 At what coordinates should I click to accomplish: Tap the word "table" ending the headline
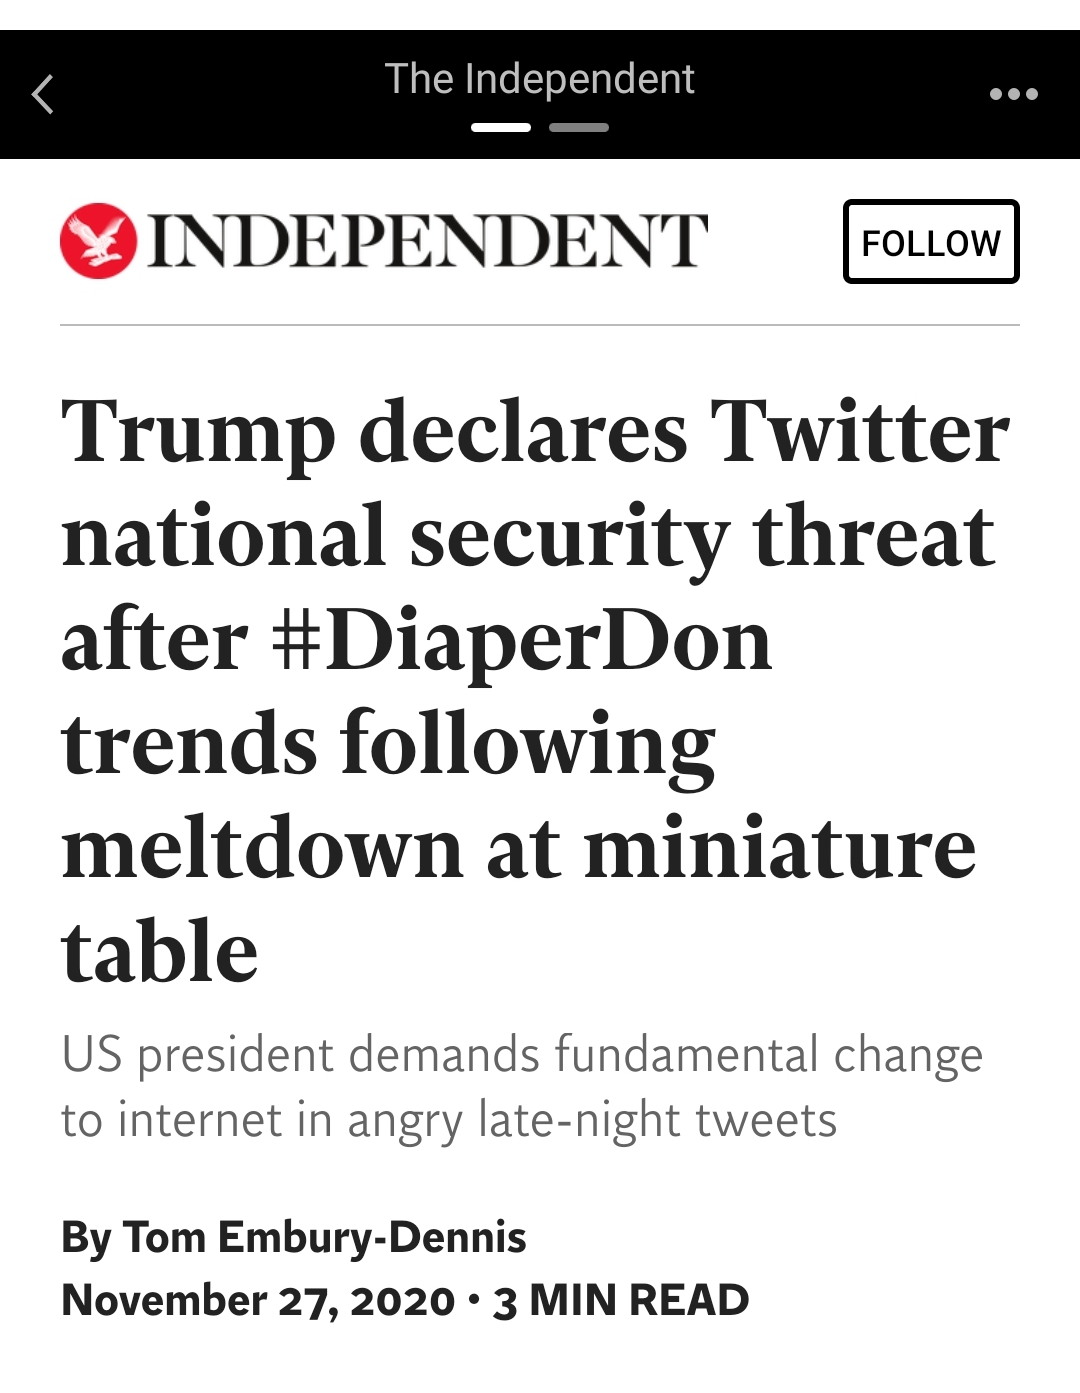[x=160, y=952]
